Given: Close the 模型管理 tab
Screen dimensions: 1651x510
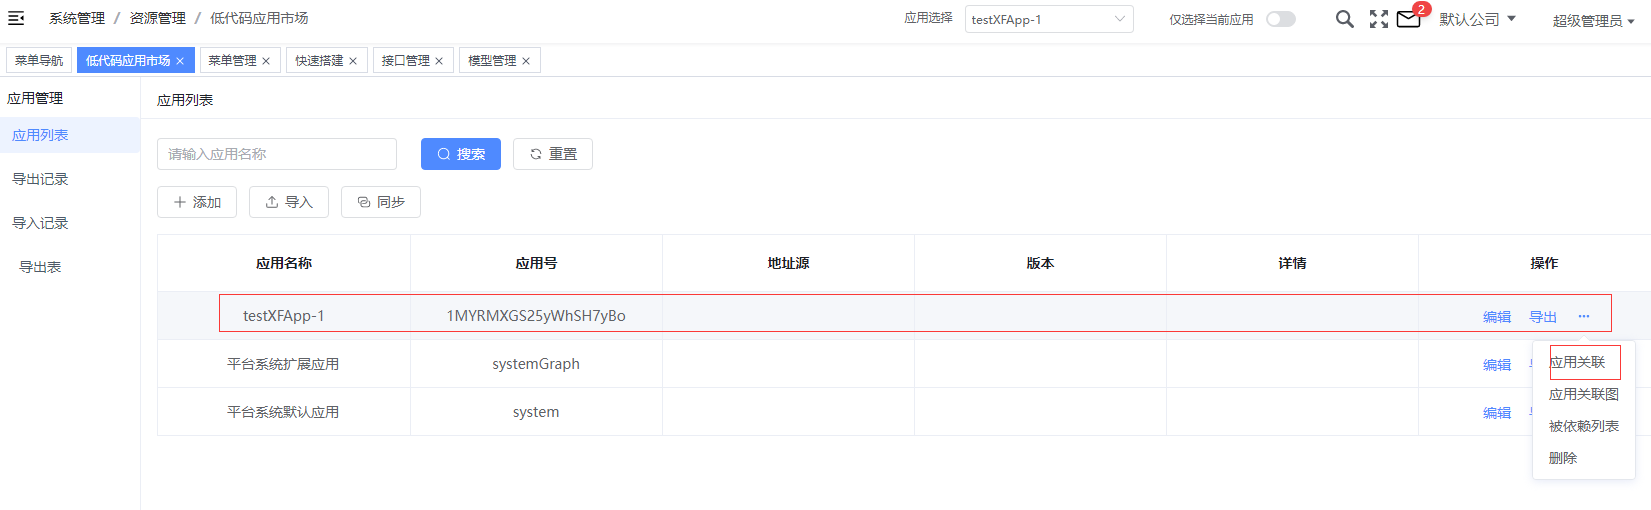Looking at the screenshot, I should (x=526, y=61).
